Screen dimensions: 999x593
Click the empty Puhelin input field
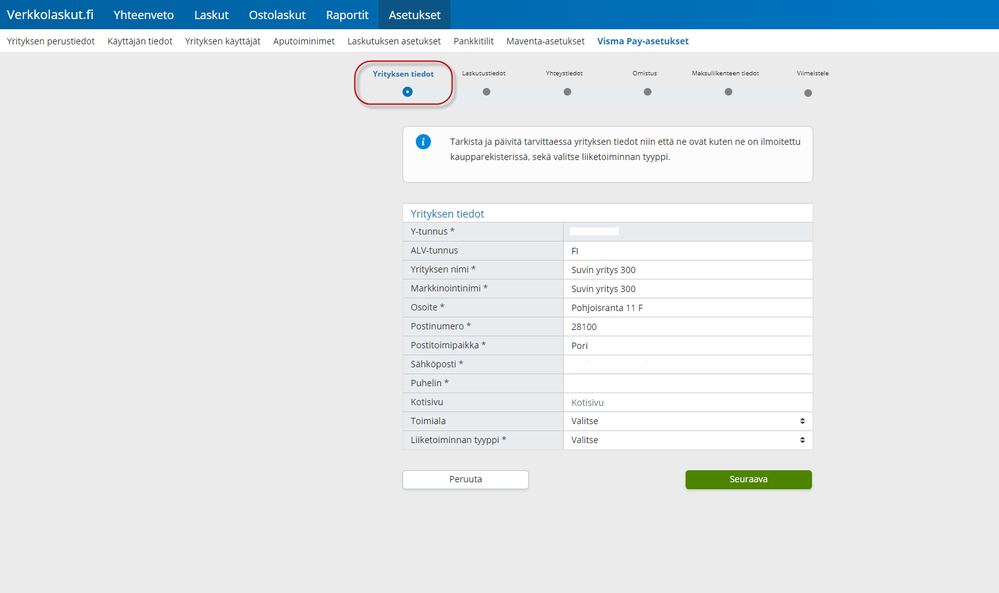(688, 383)
